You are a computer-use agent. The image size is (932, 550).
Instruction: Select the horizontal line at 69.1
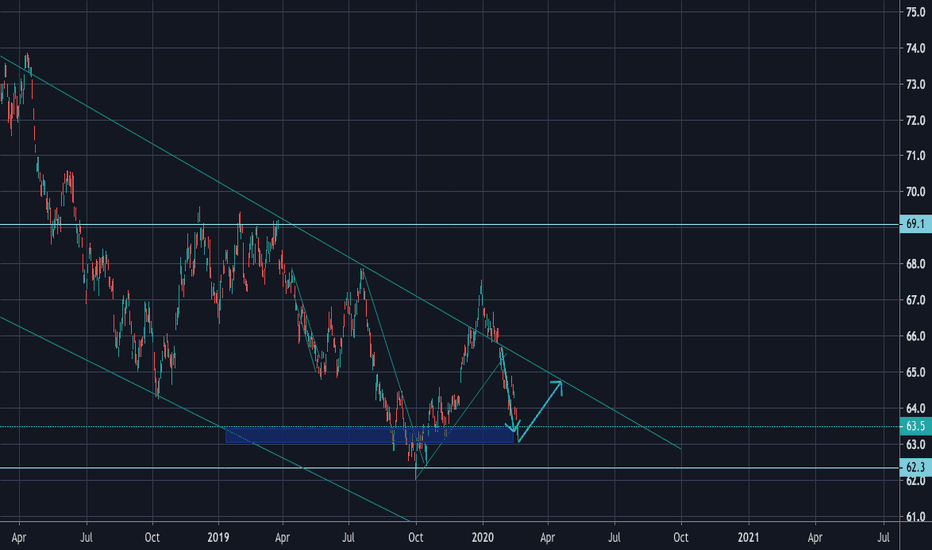click(x=450, y=225)
